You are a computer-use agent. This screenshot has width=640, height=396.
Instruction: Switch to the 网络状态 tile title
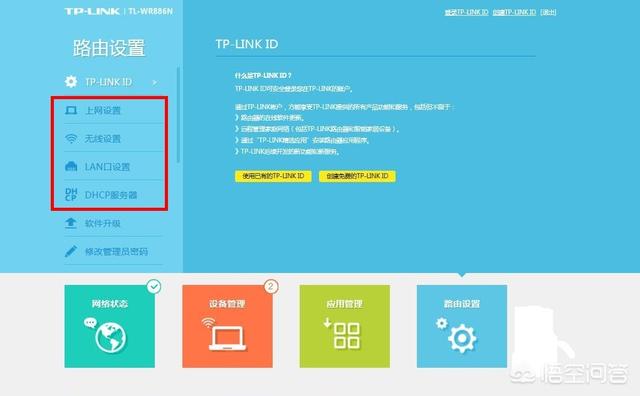click(x=109, y=303)
